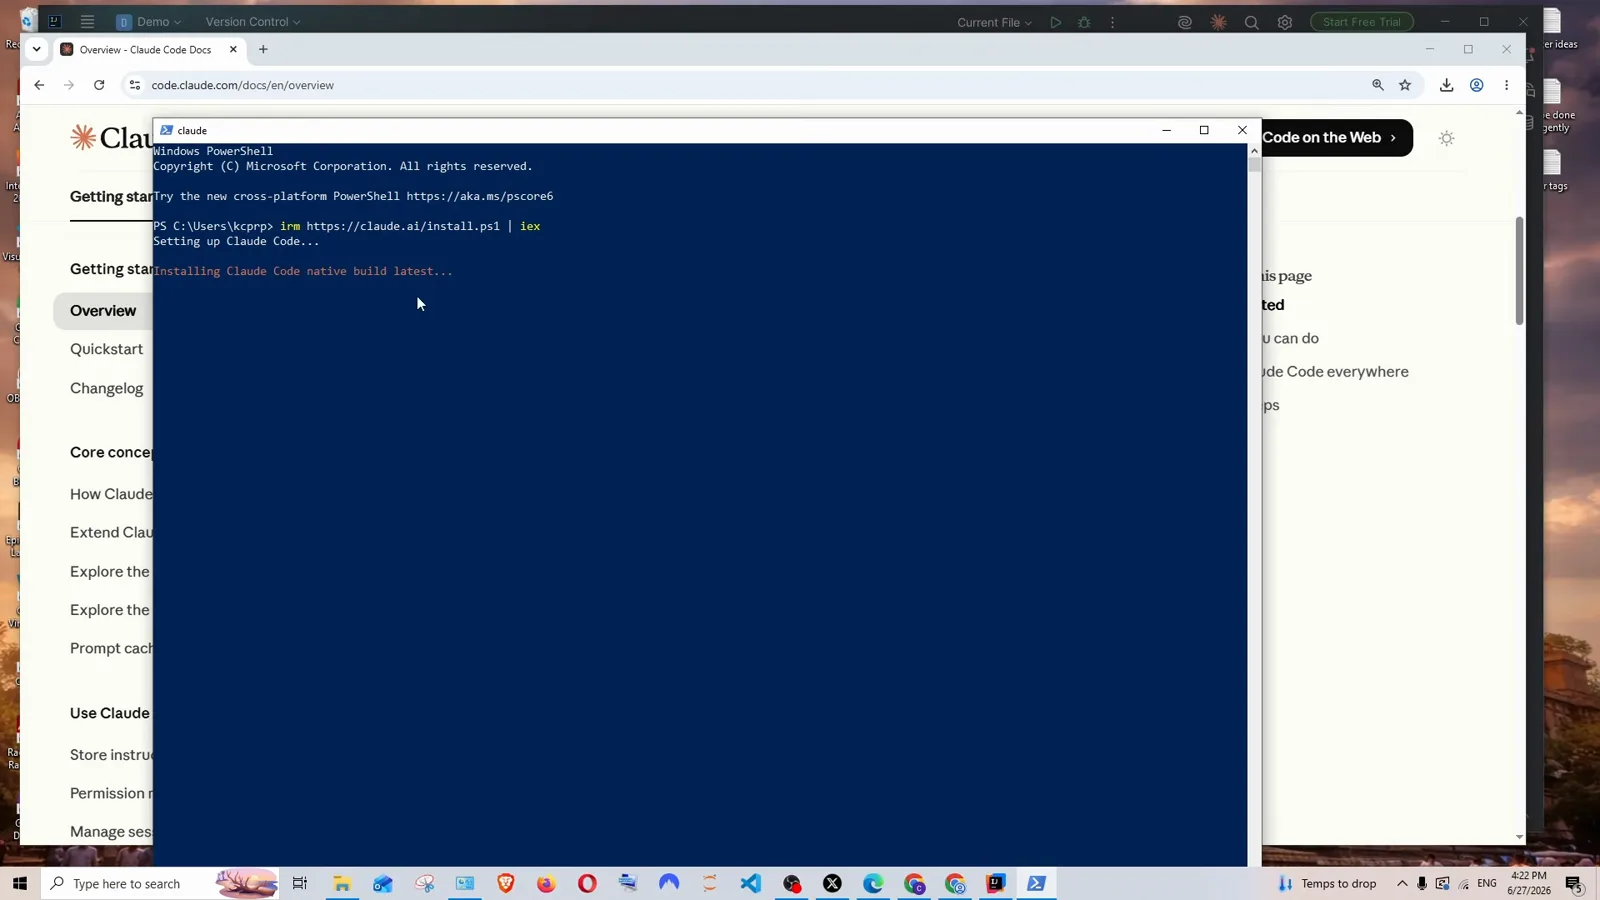Expand the system tray hidden icons chevron

pos(1402,884)
